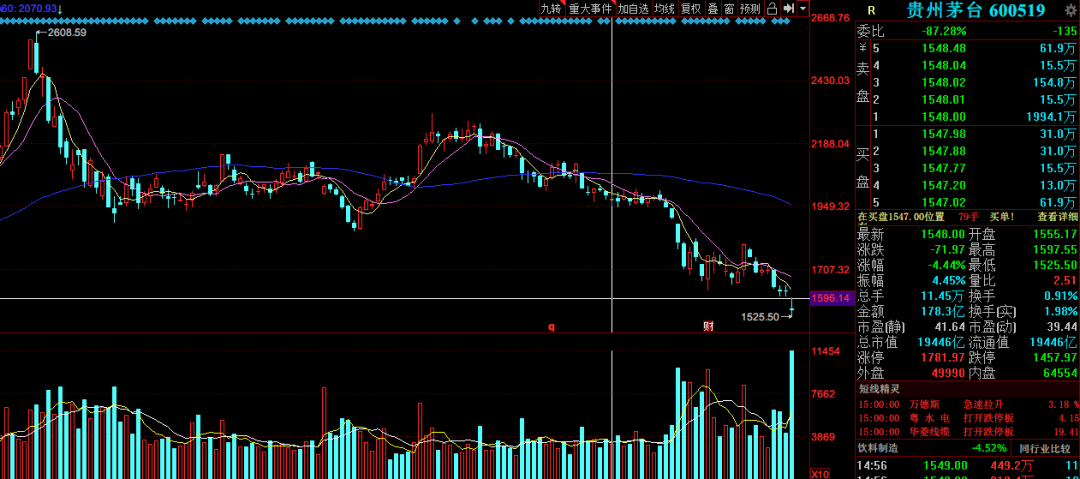Click the R margin-trading marker

click(871, 10)
